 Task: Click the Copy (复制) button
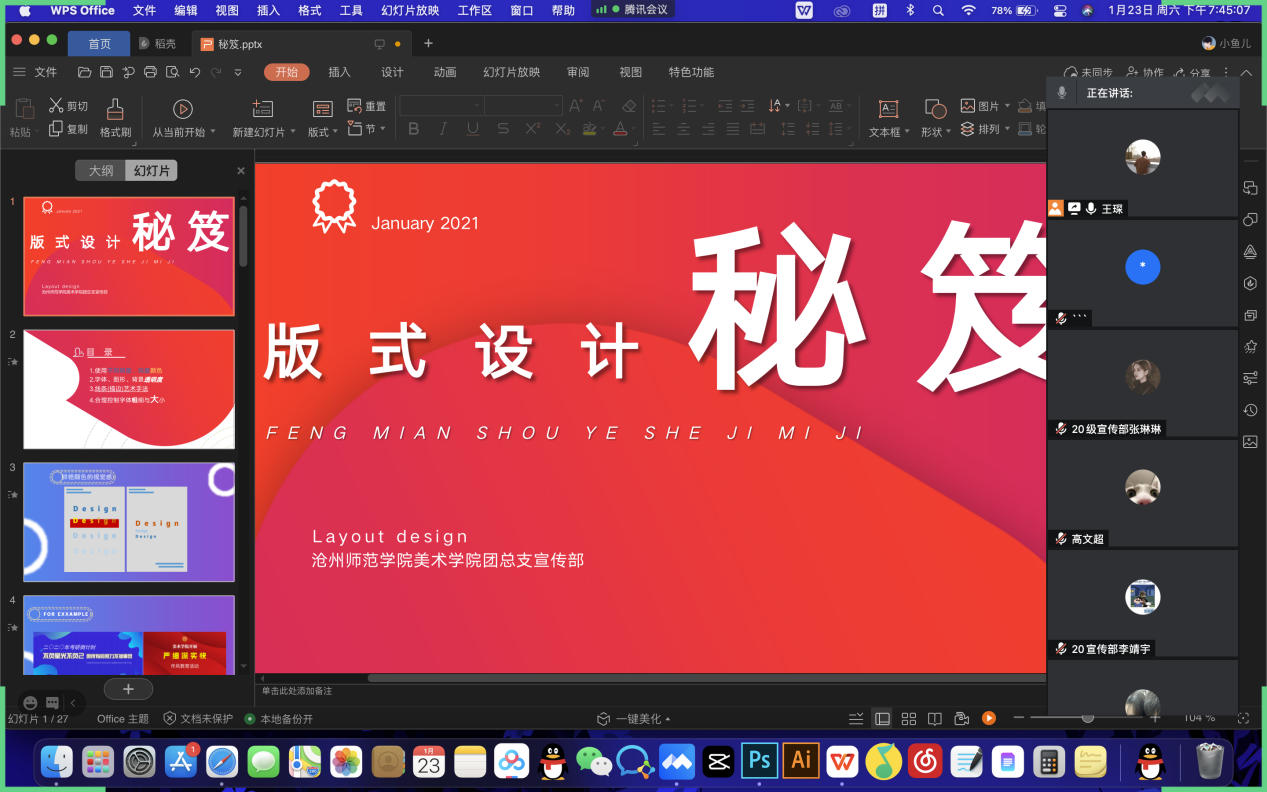tap(68, 129)
